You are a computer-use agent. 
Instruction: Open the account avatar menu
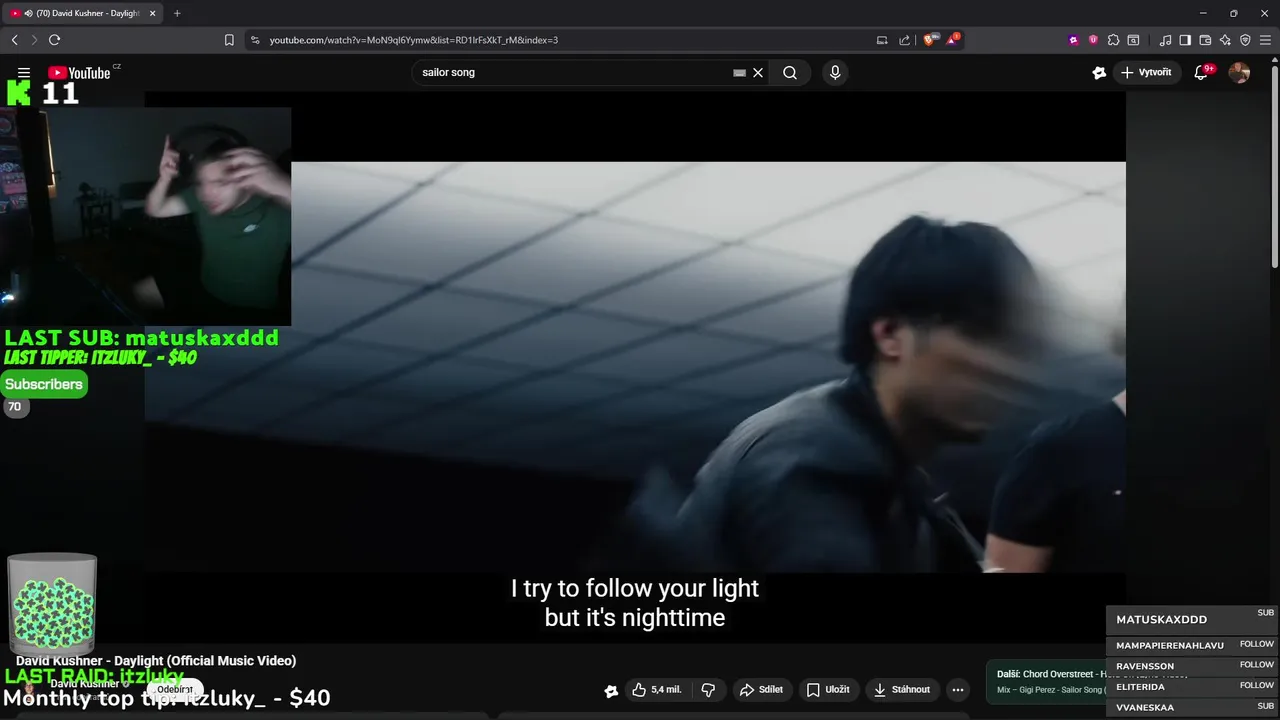click(x=1239, y=73)
